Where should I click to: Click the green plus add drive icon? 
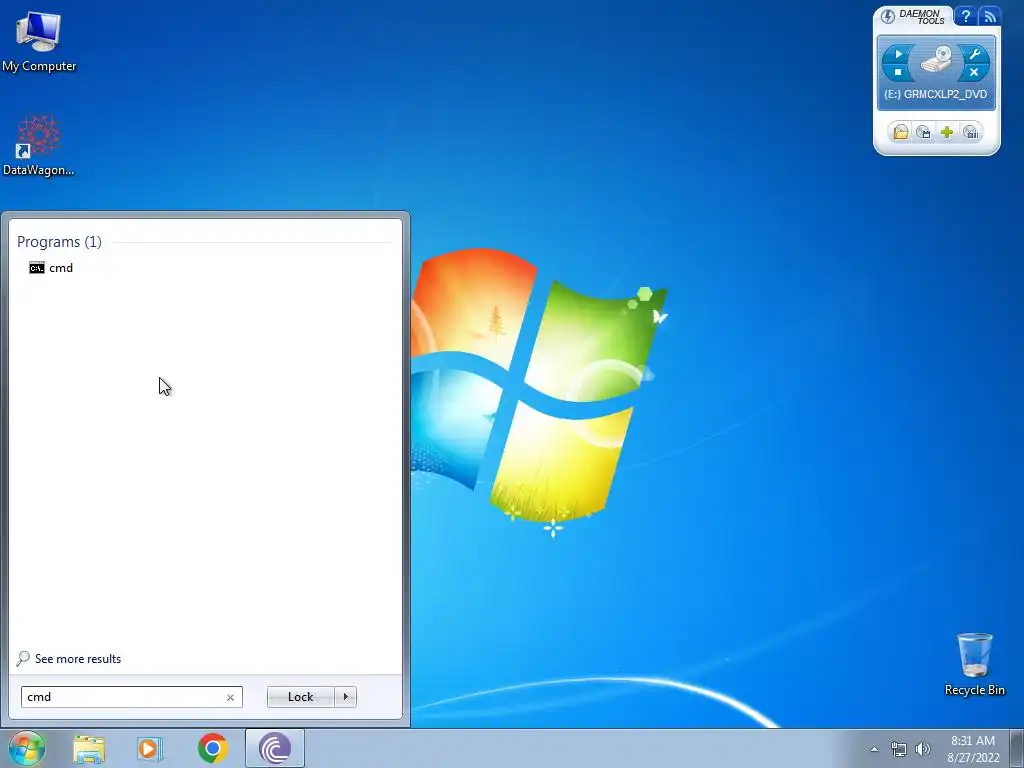click(x=947, y=133)
